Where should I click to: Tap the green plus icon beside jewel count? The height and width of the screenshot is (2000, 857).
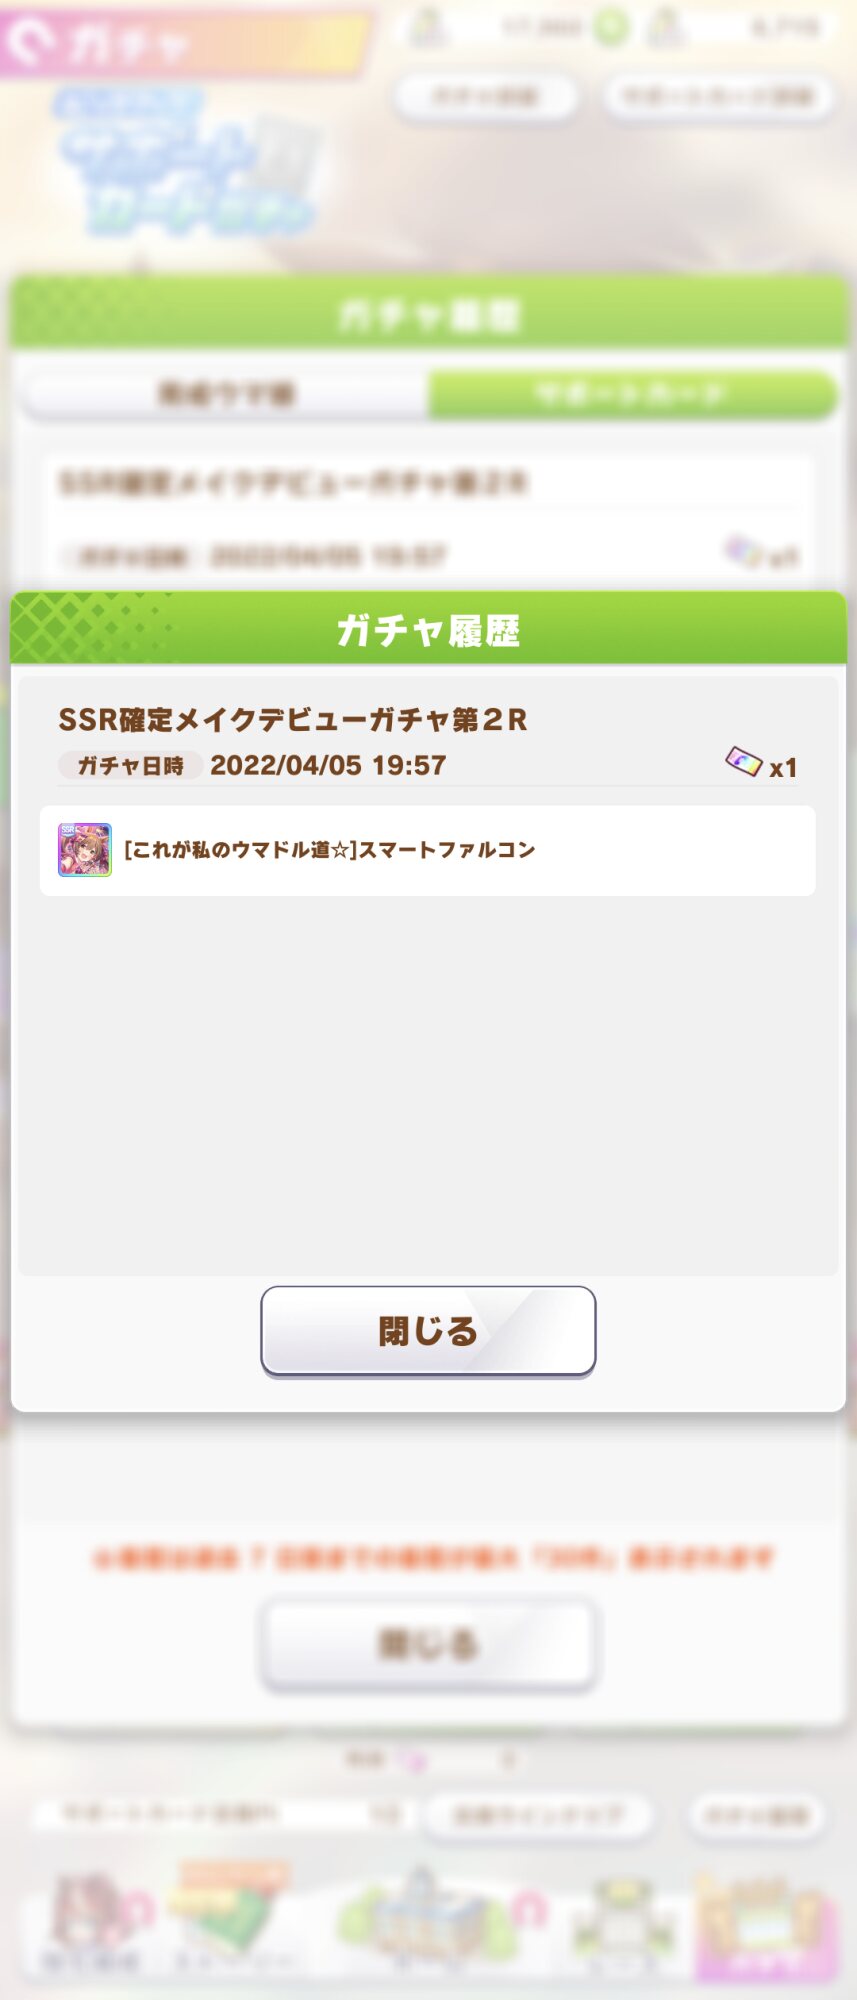[x=611, y=27]
